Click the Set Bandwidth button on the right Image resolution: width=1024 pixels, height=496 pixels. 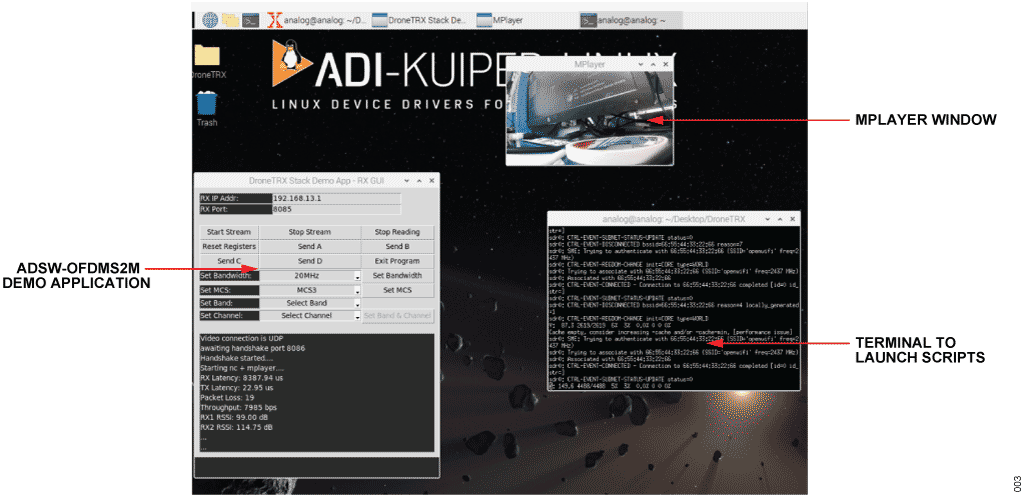397,275
